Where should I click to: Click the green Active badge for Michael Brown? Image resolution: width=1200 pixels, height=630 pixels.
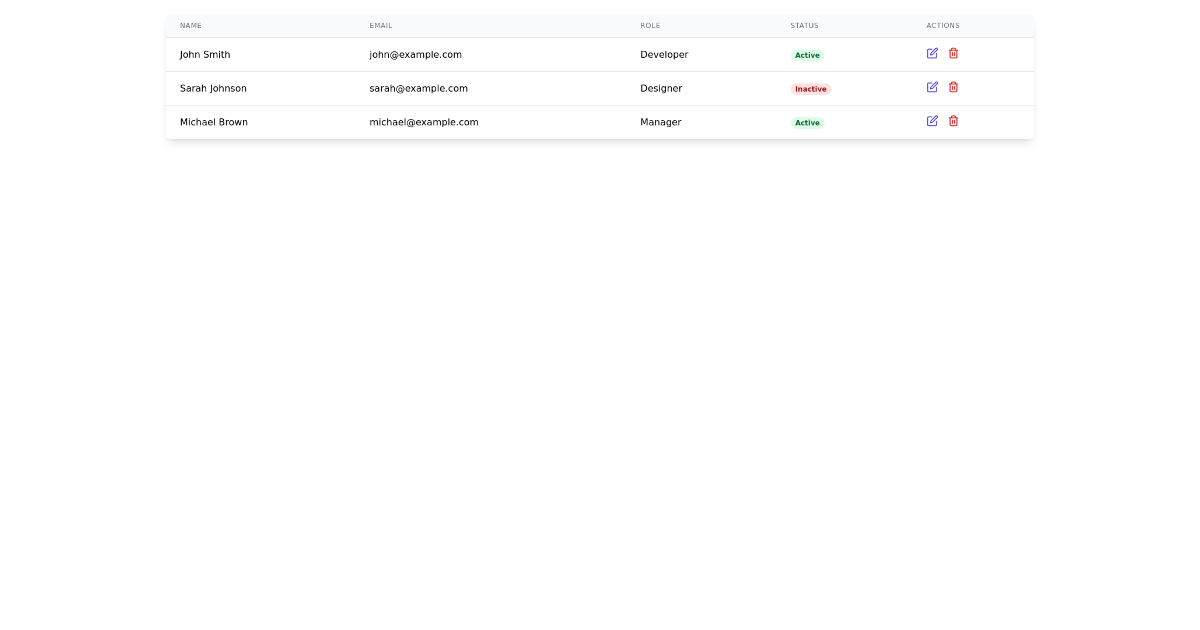[x=807, y=122]
